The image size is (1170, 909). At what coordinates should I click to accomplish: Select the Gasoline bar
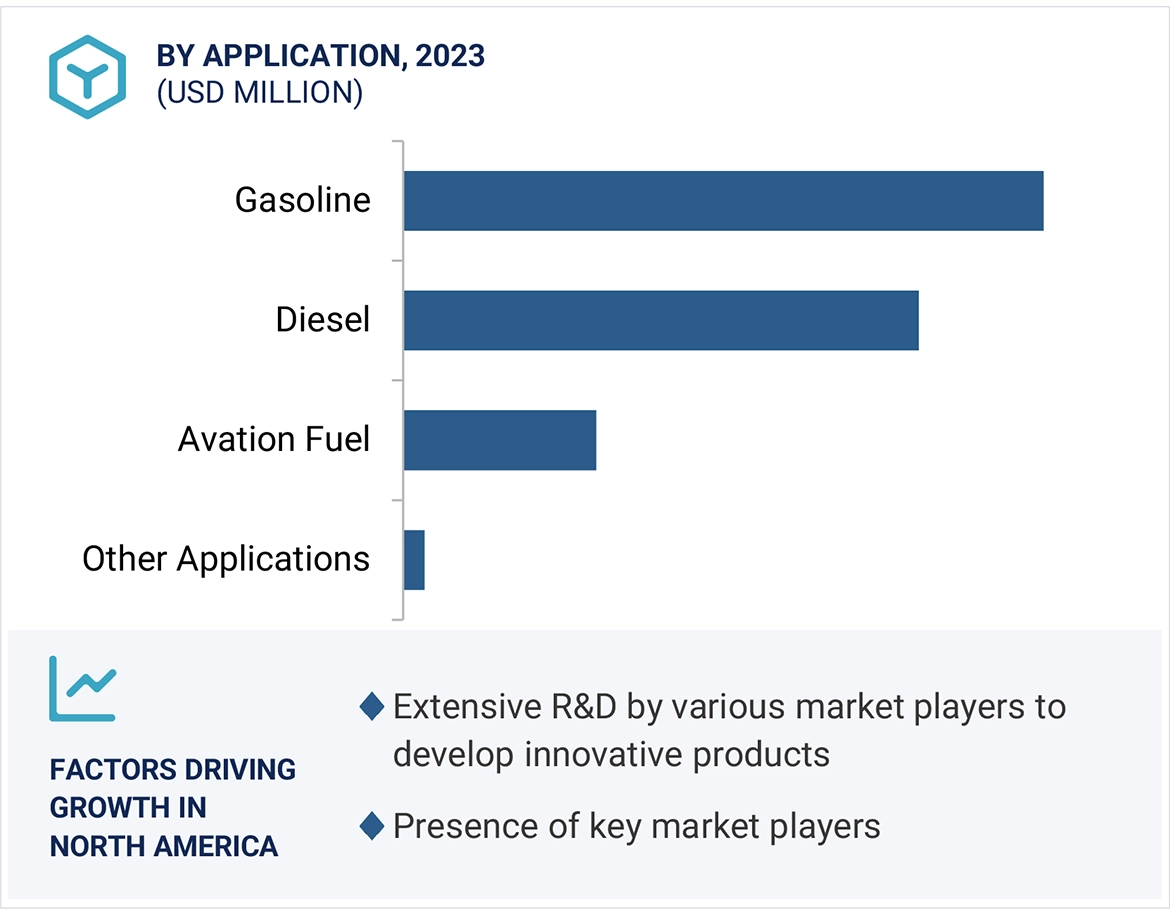coord(723,201)
